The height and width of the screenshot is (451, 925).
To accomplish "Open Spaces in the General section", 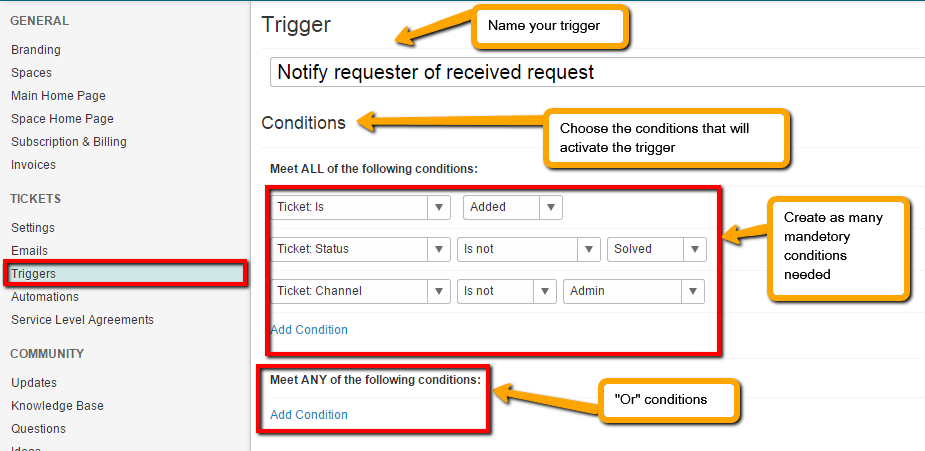I will (31, 73).
